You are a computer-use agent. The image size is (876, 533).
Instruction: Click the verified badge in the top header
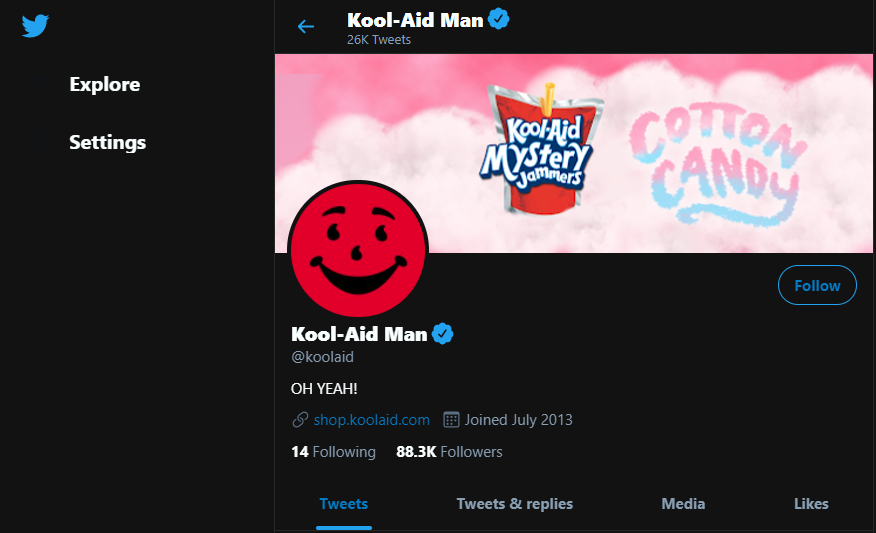(499, 19)
